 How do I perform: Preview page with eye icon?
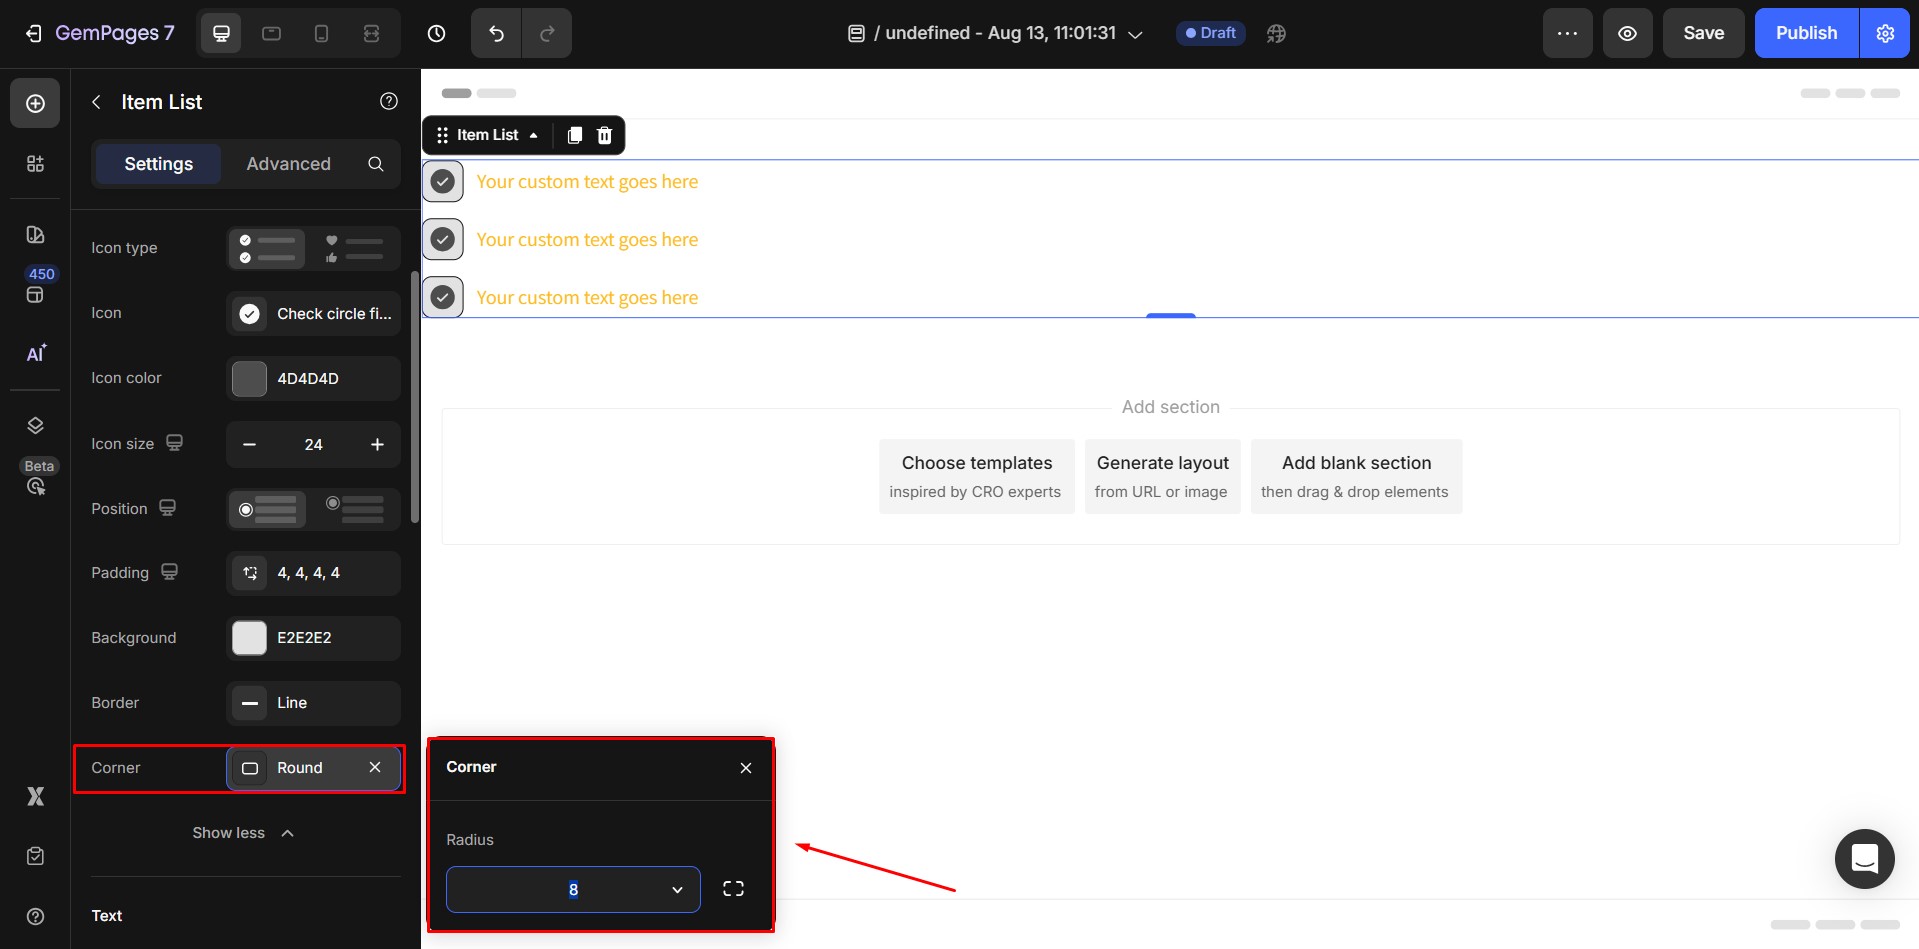tap(1627, 33)
